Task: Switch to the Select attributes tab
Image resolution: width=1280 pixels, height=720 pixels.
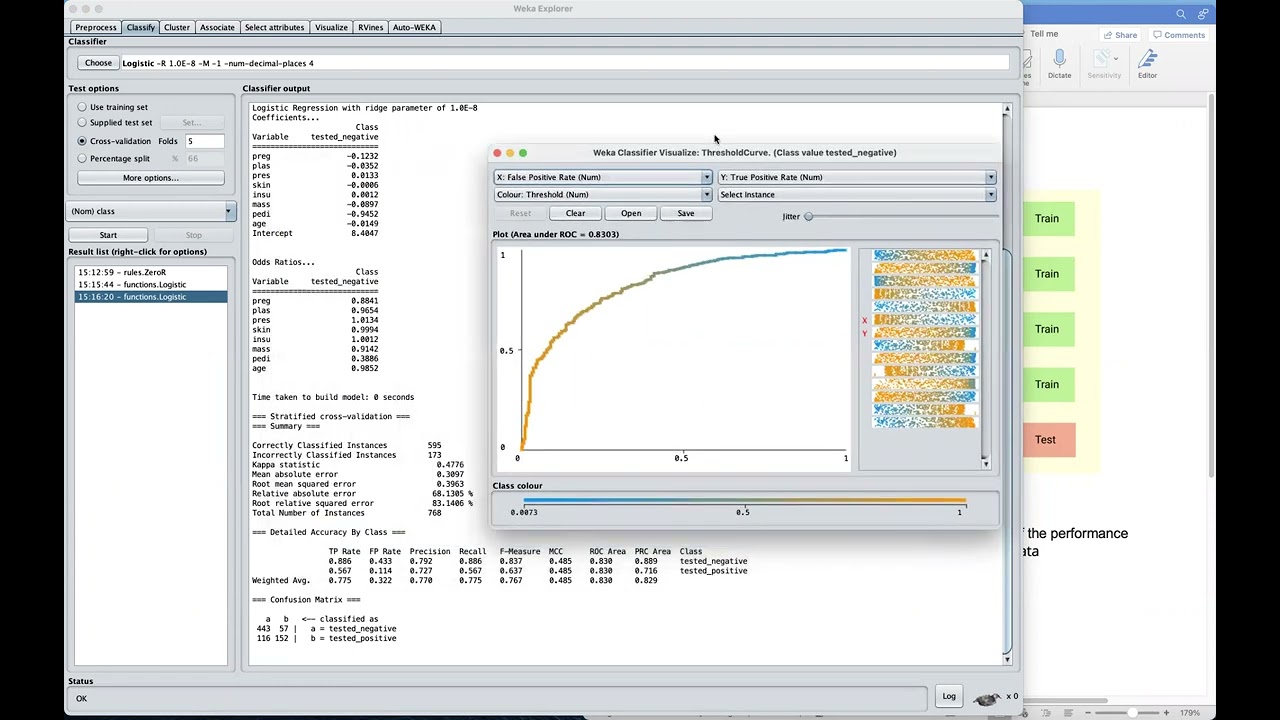Action: [x=274, y=27]
